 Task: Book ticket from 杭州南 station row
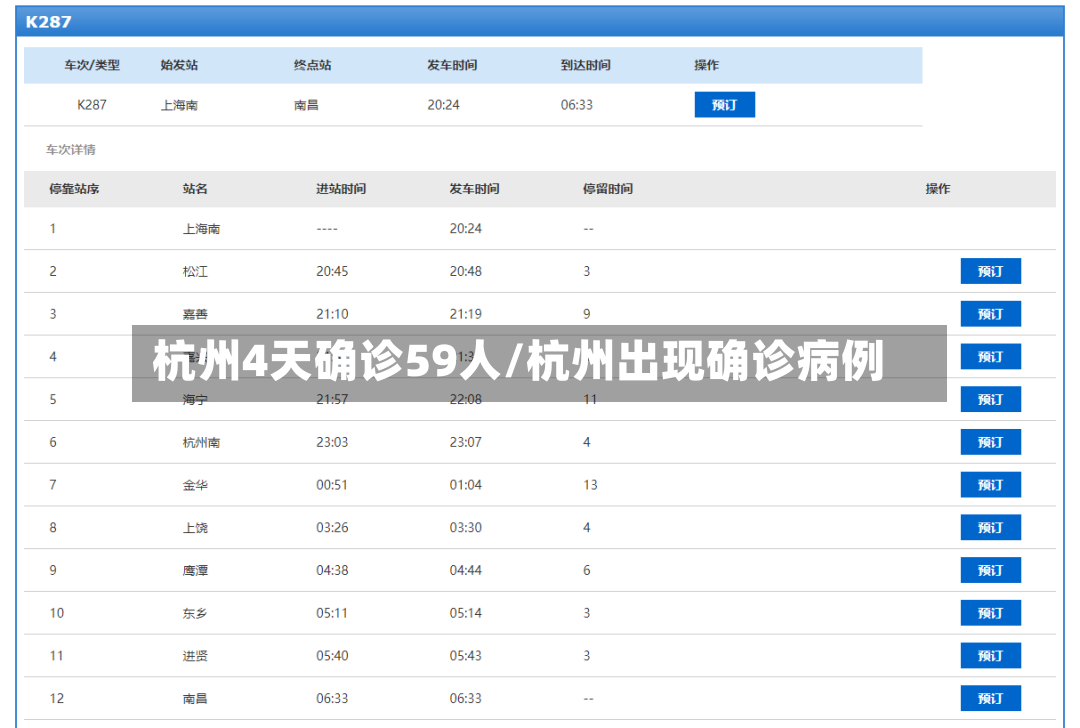point(990,442)
